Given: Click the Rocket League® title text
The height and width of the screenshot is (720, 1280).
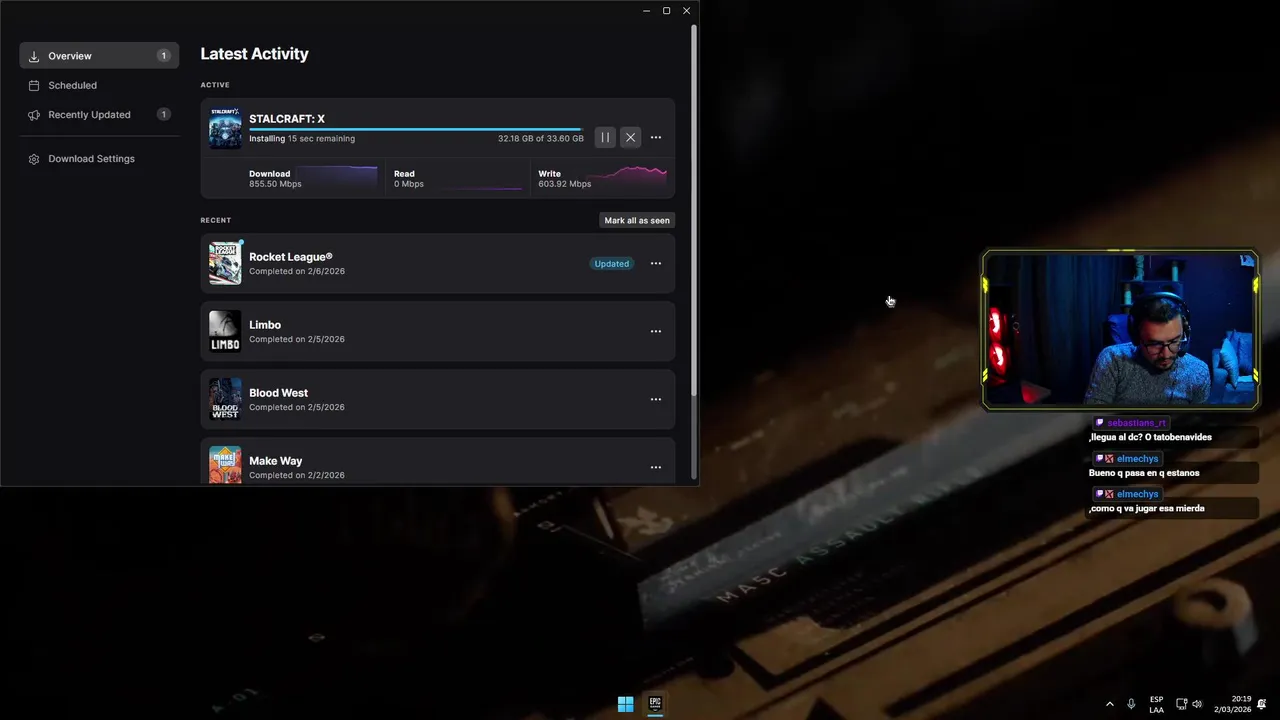Looking at the screenshot, I should click(291, 257).
